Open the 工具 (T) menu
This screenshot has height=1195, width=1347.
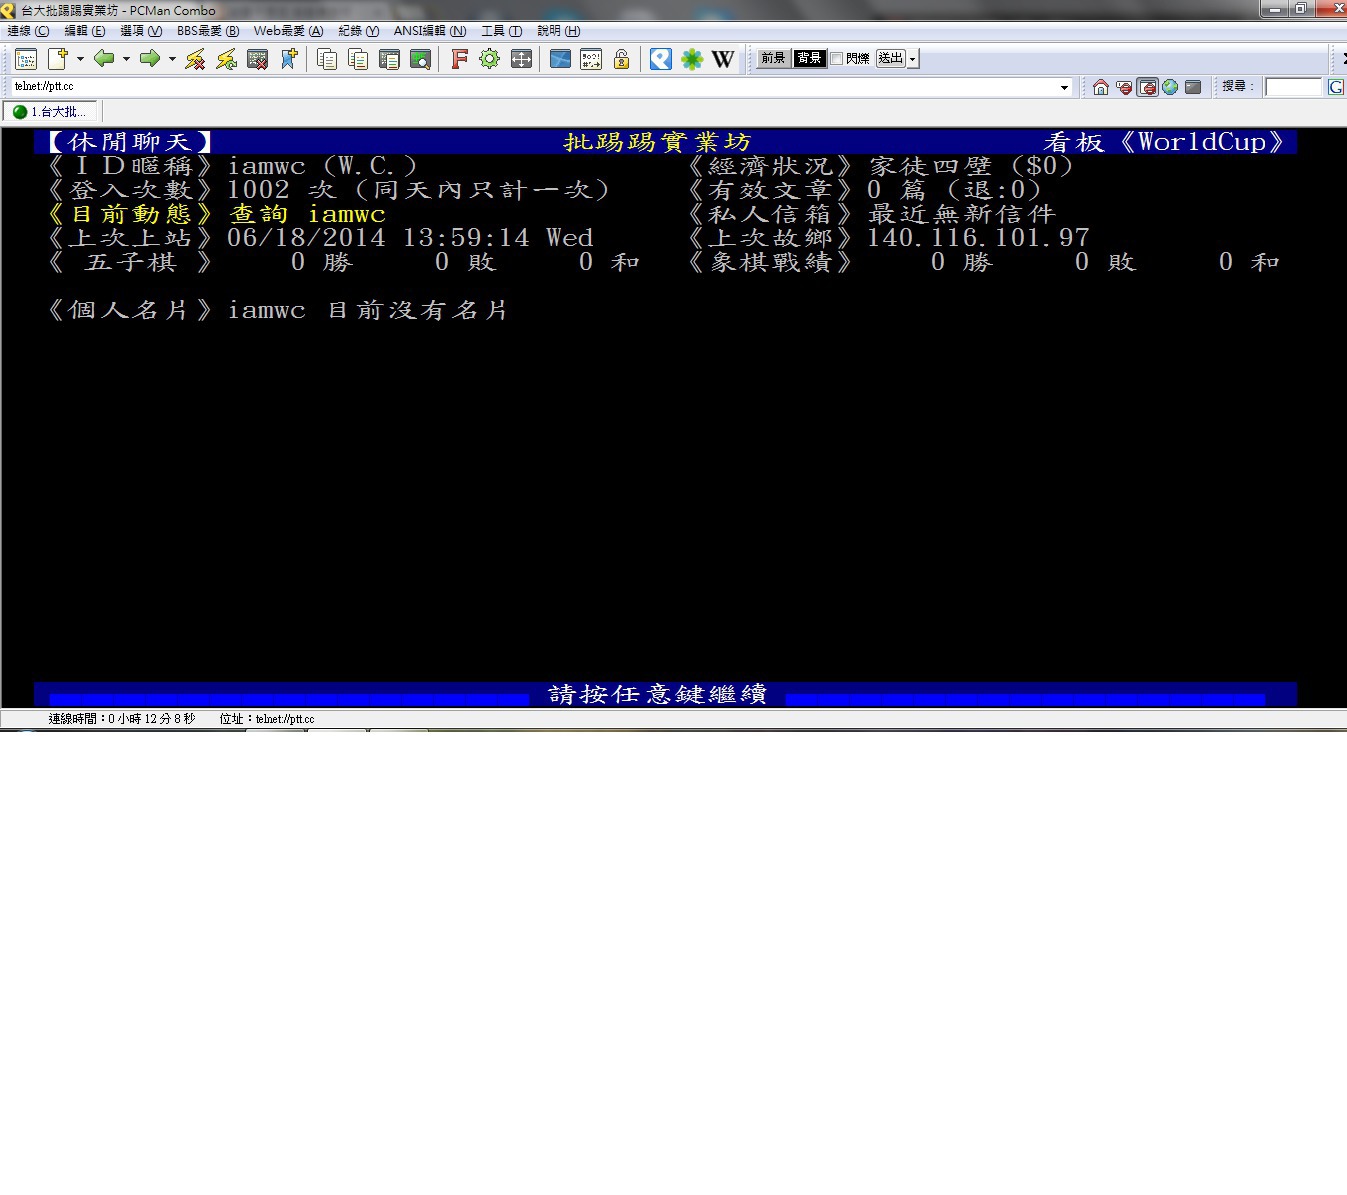[x=502, y=31]
